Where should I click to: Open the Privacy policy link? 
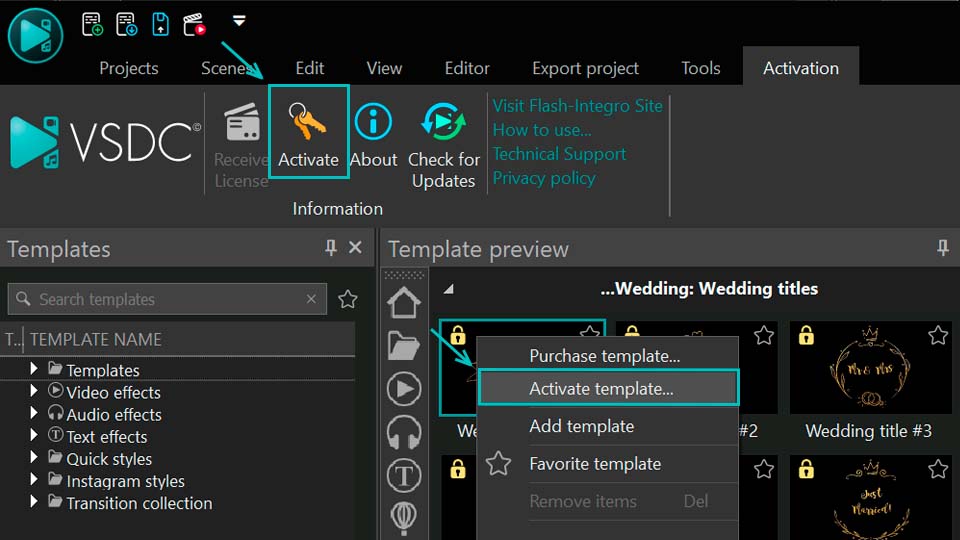click(x=544, y=178)
